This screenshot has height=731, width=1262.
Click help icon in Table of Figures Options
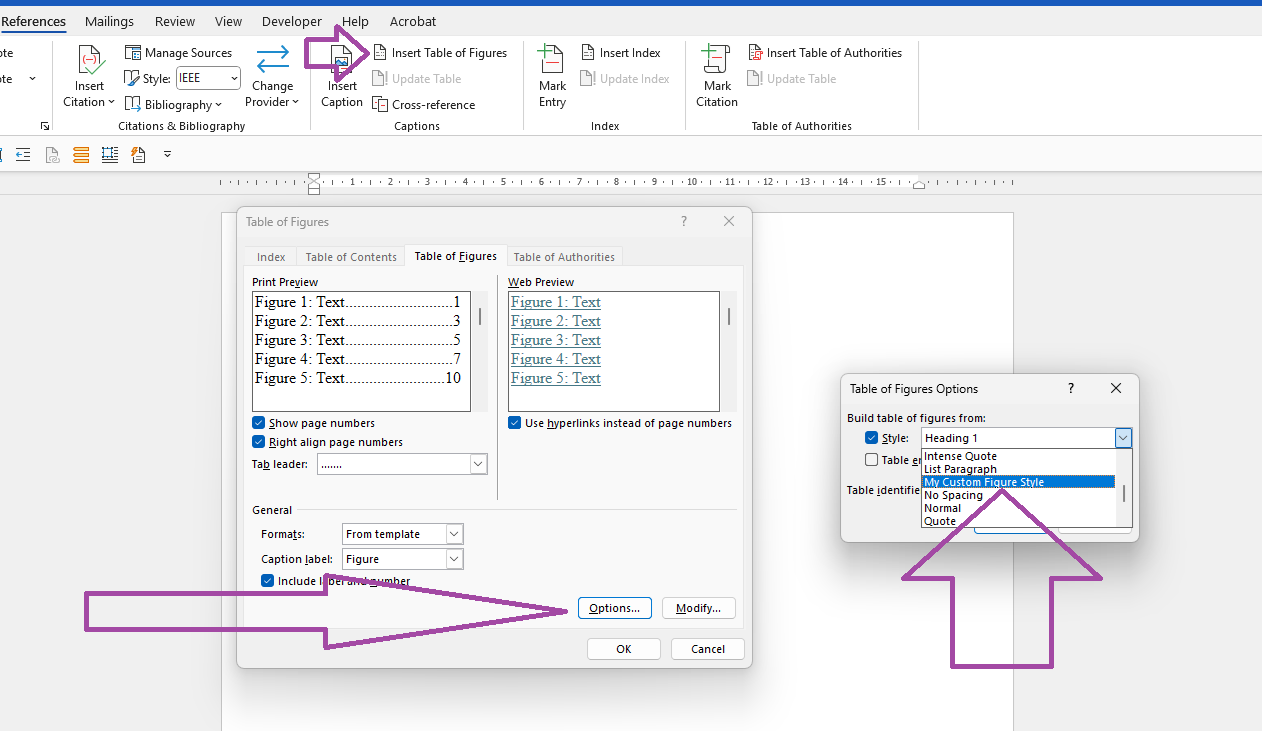pyautogui.click(x=1070, y=388)
